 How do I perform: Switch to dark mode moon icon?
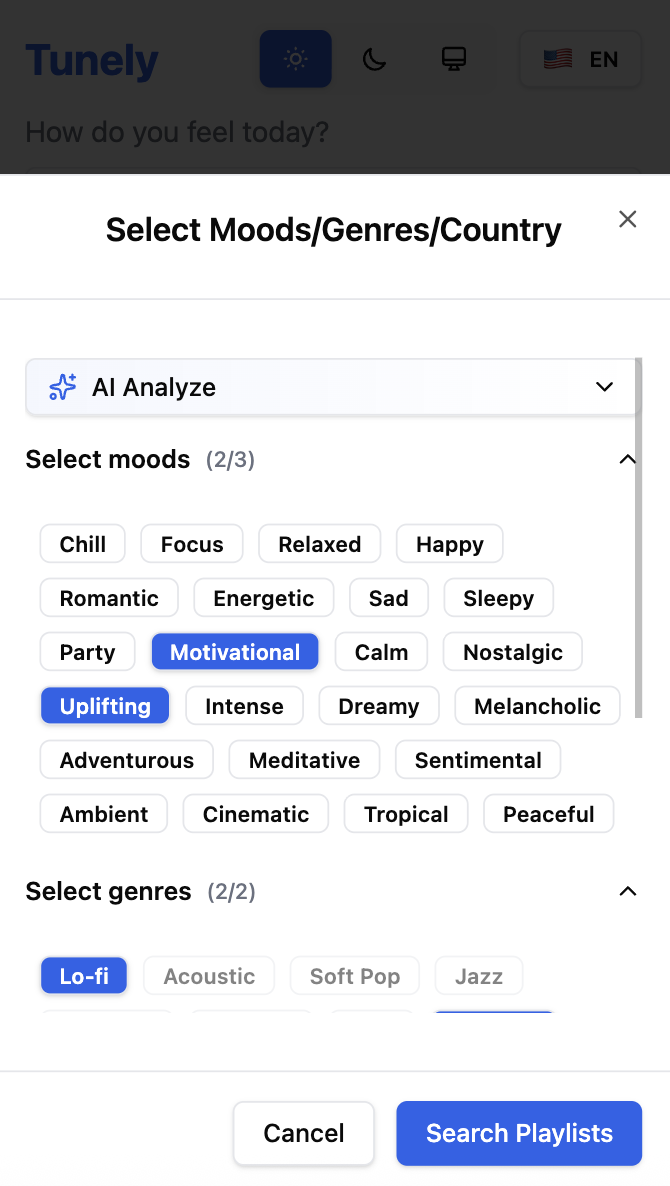tap(374, 59)
